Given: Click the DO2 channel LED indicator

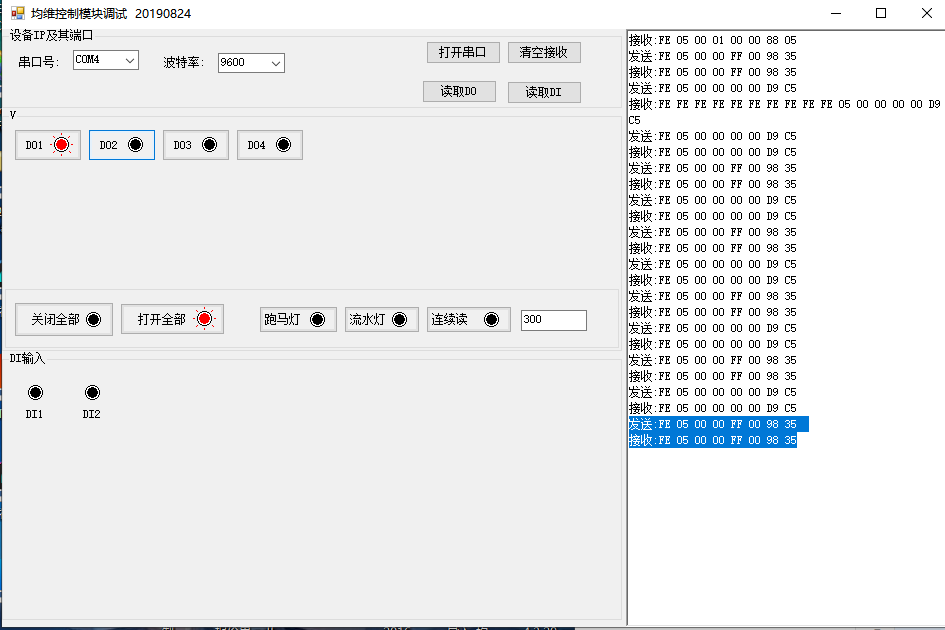Looking at the screenshot, I should (136, 144).
